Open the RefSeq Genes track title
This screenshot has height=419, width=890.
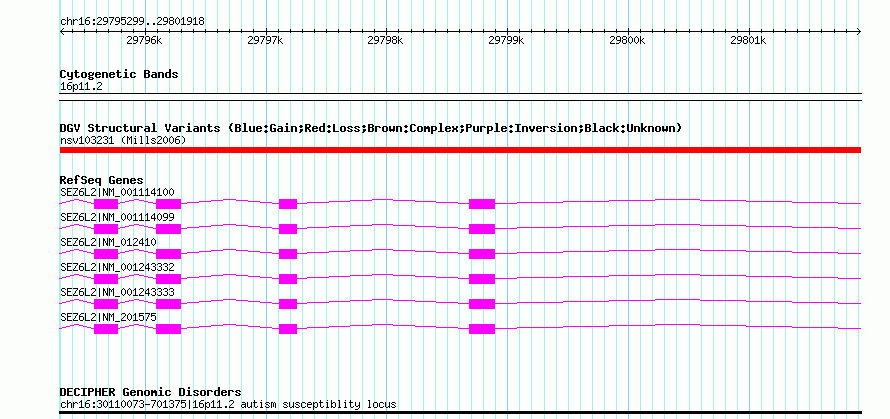(x=102, y=181)
